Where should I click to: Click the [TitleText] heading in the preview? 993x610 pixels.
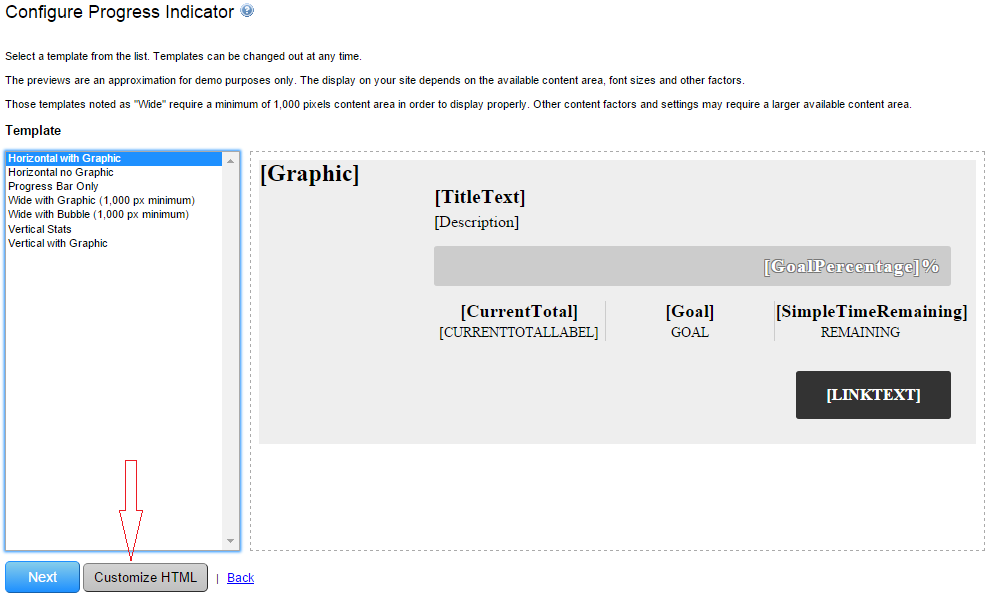point(478,197)
